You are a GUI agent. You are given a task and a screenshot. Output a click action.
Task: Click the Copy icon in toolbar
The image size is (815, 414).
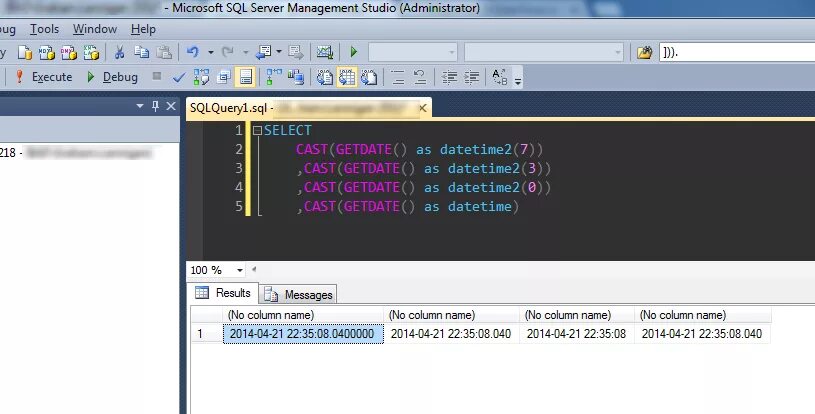(x=141, y=52)
